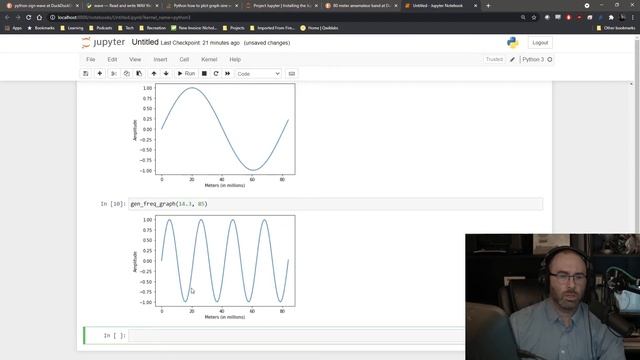Image resolution: width=640 pixels, height=360 pixels.
Task: Click the Jupyter logo
Action: click(103, 42)
